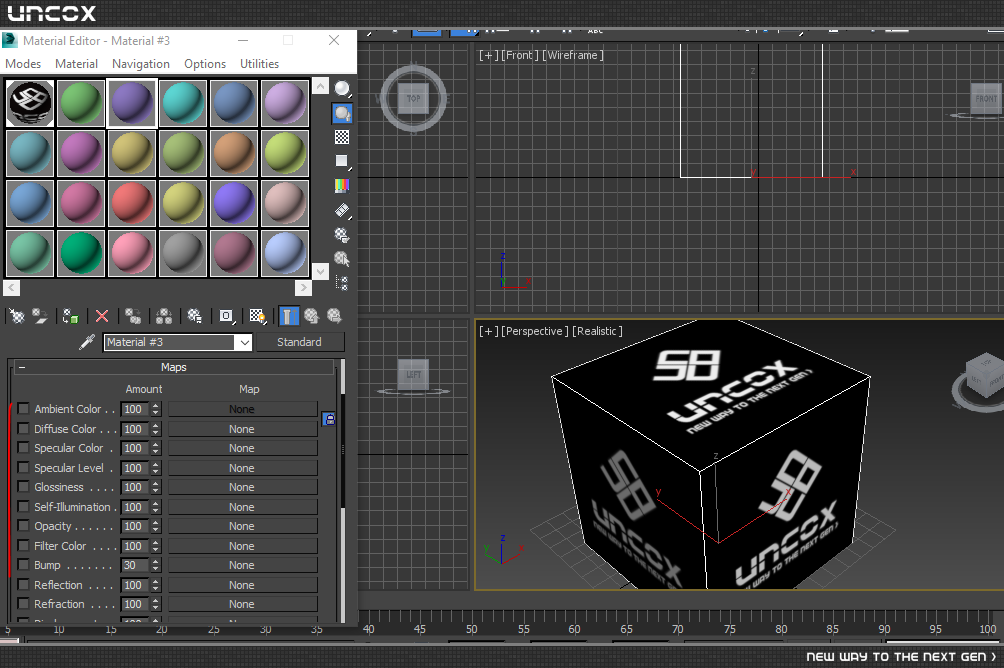
Task: Enable the Specular Color map checkbox
Action: tap(23, 448)
